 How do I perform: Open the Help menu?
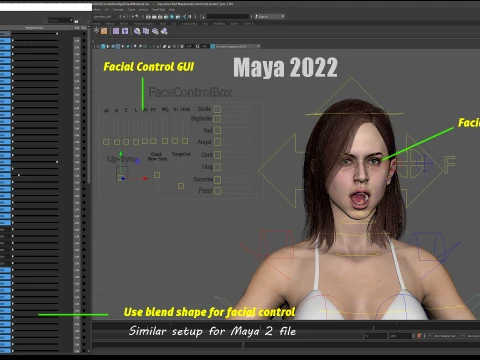[172, 10]
